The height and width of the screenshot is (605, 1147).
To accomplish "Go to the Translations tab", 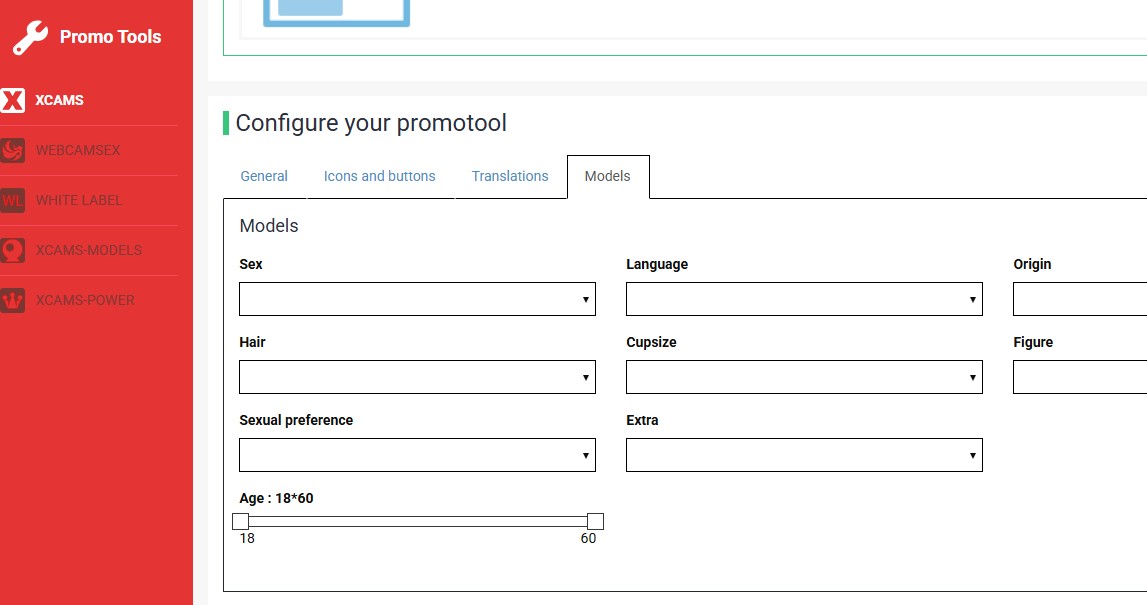I will point(510,176).
